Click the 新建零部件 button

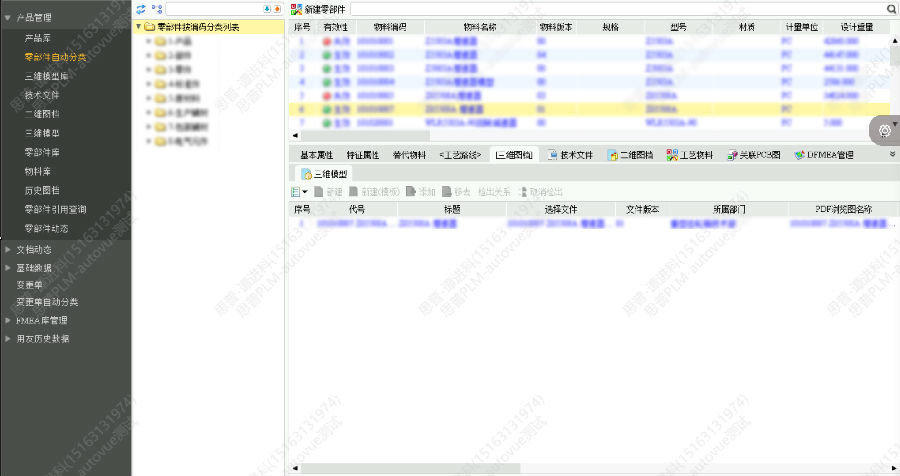(x=319, y=9)
